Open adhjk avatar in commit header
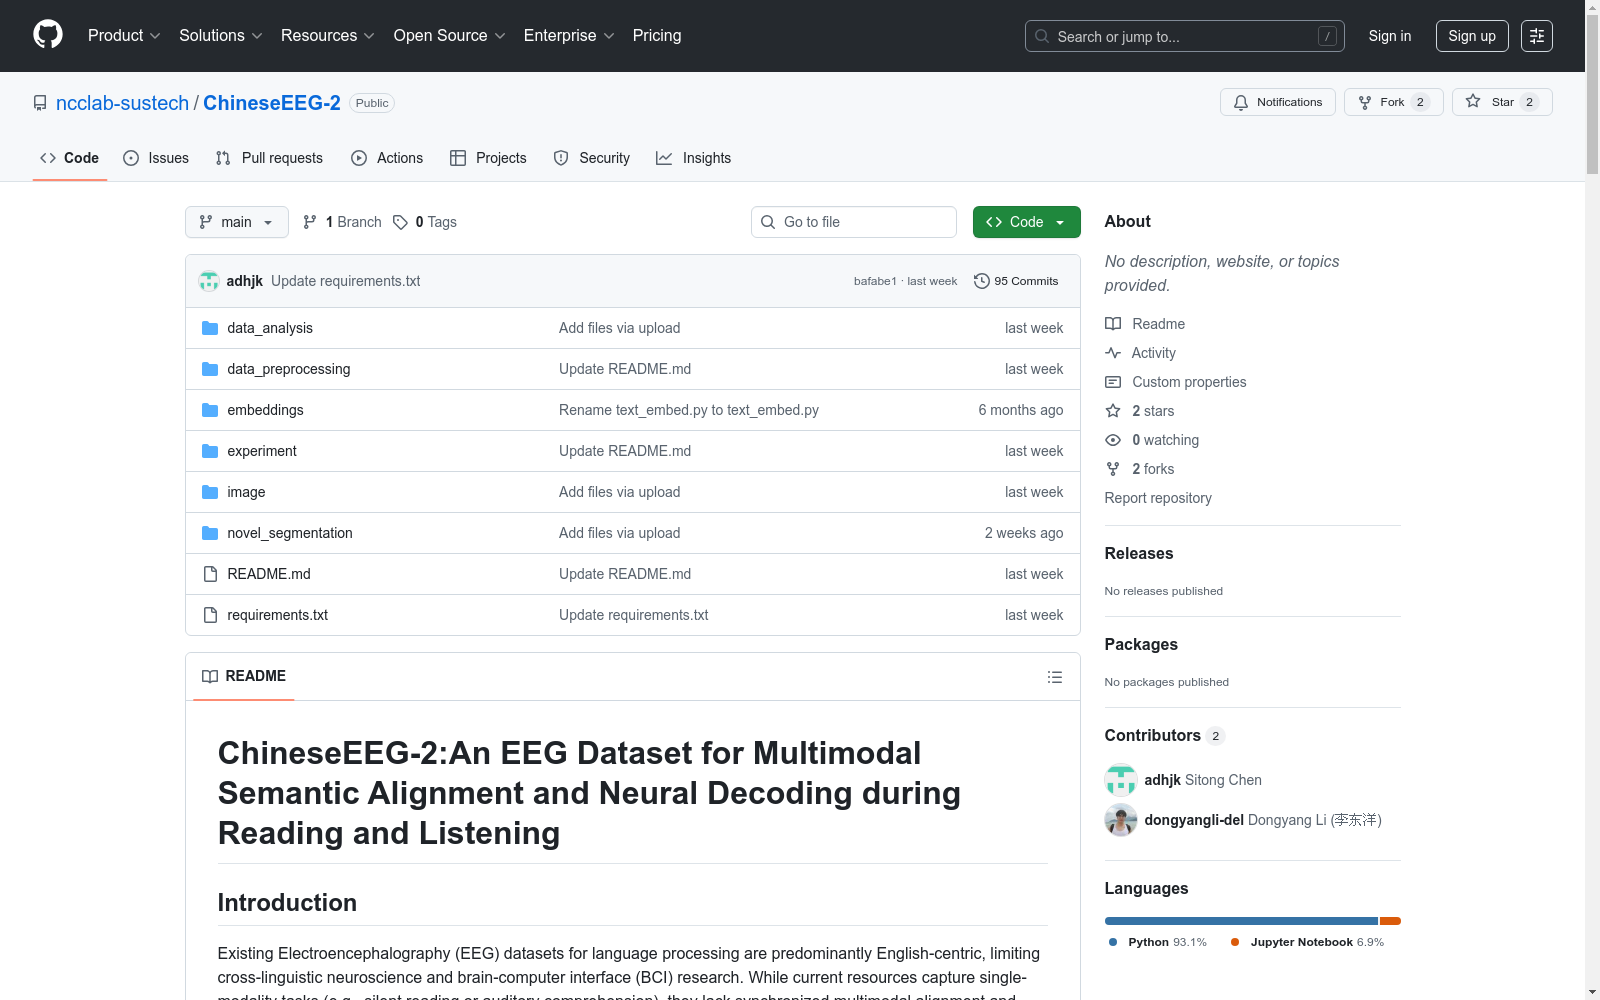 coord(209,281)
